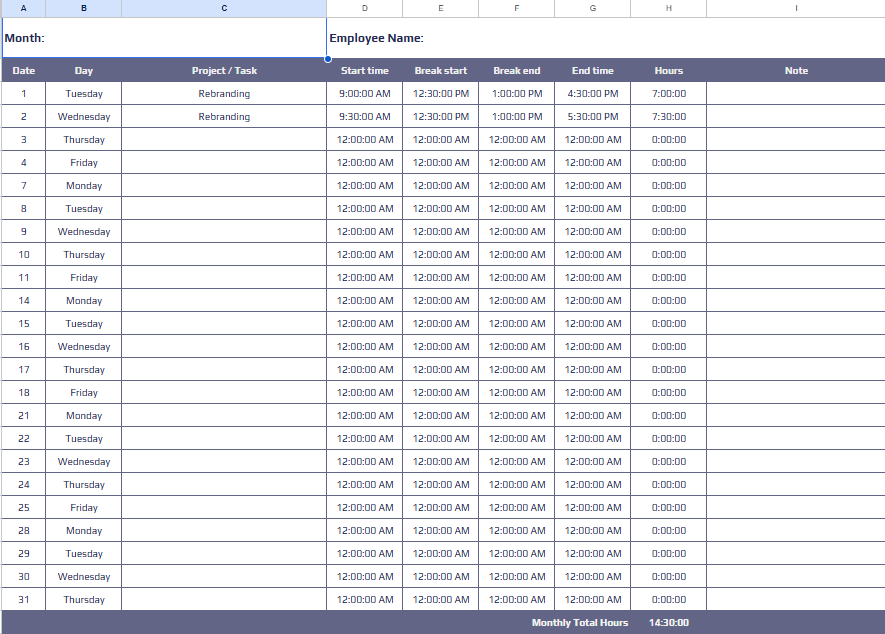Screen dimensions: 885x634
Task: Click column I header
Action: tap(795, 8)
